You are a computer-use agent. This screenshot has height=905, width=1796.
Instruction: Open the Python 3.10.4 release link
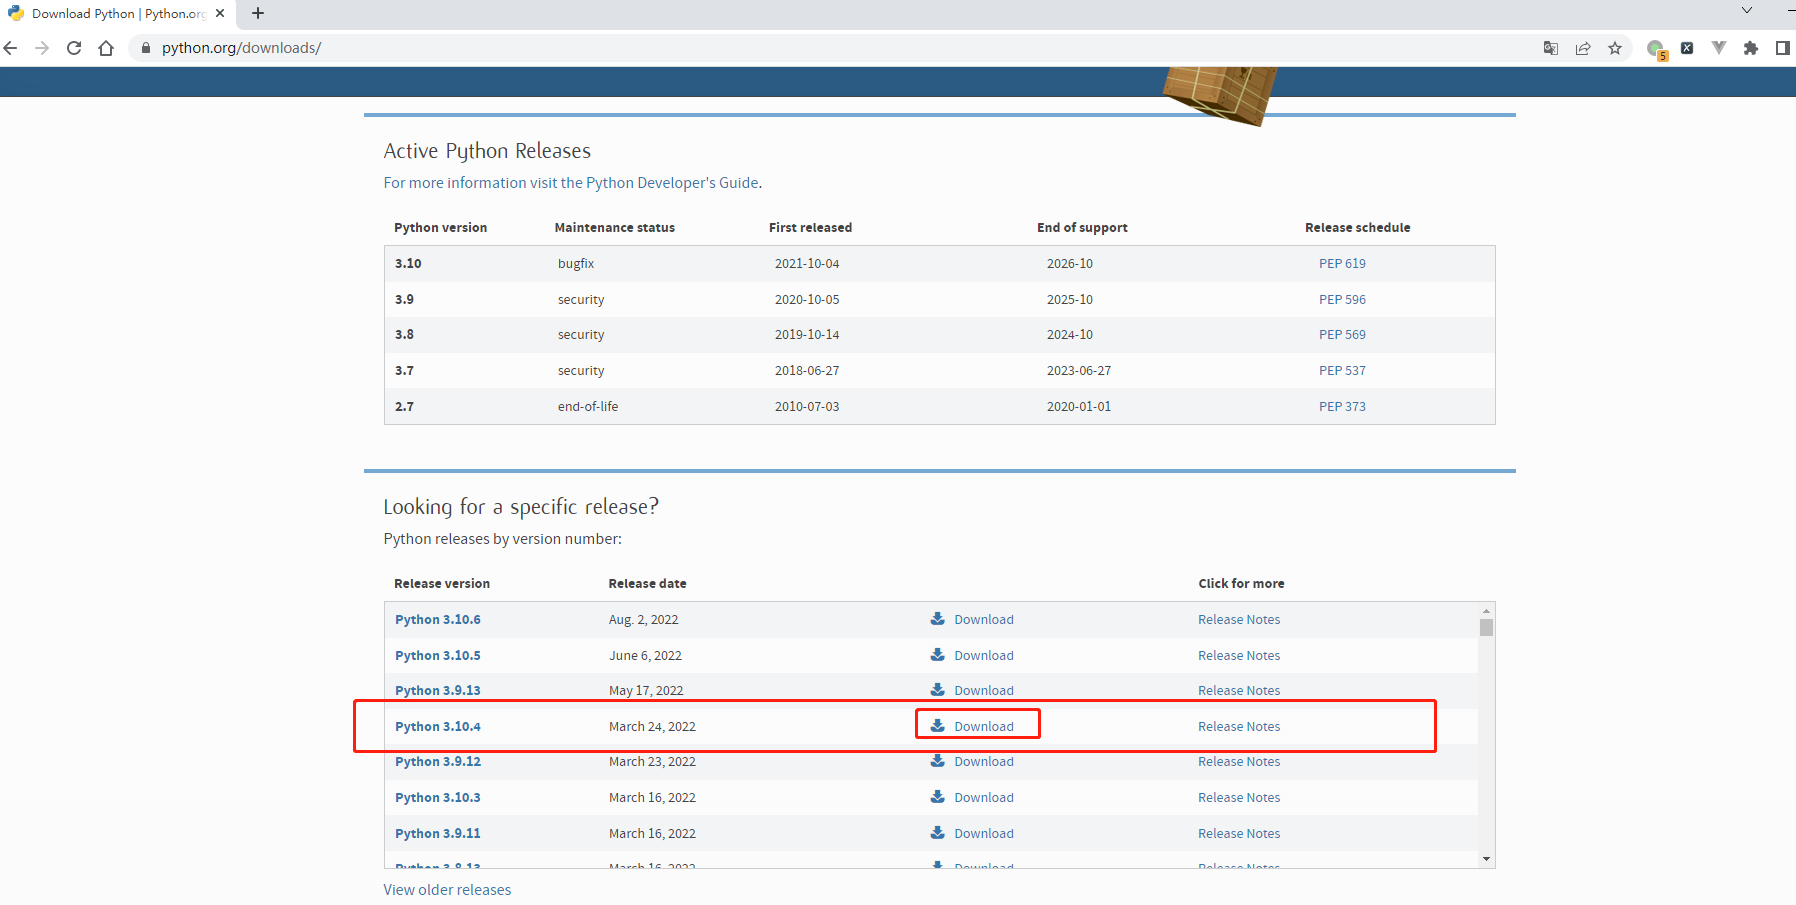(438, 727)
